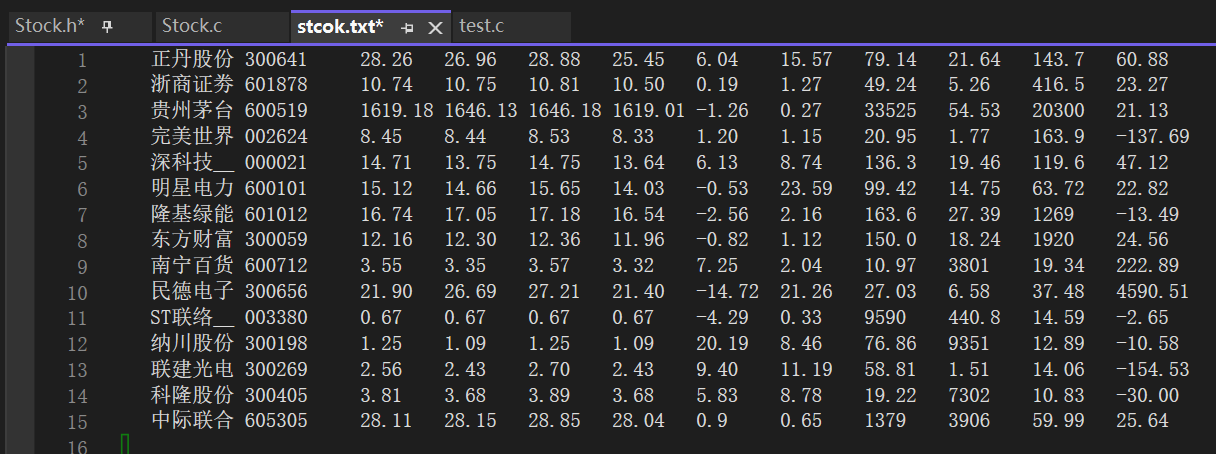Click stock code 605305
1216x454 pixels.
click(276, 421)
